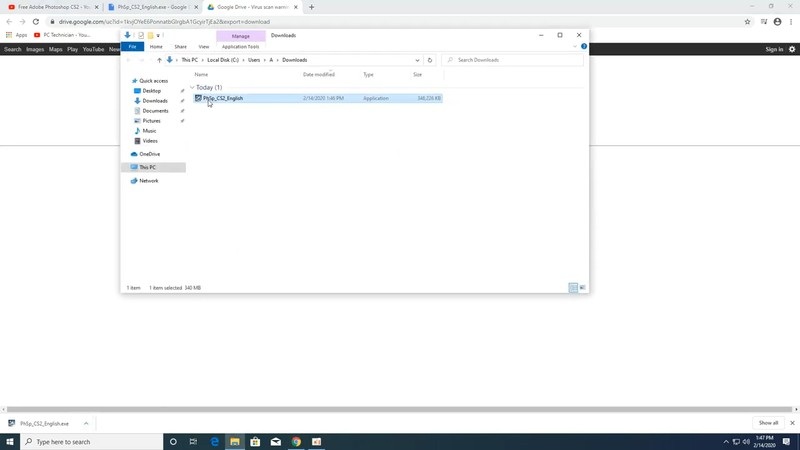This screenshot has height=450, width=800.
Task: Expand the address bar history dropdown
Action: 417,60
